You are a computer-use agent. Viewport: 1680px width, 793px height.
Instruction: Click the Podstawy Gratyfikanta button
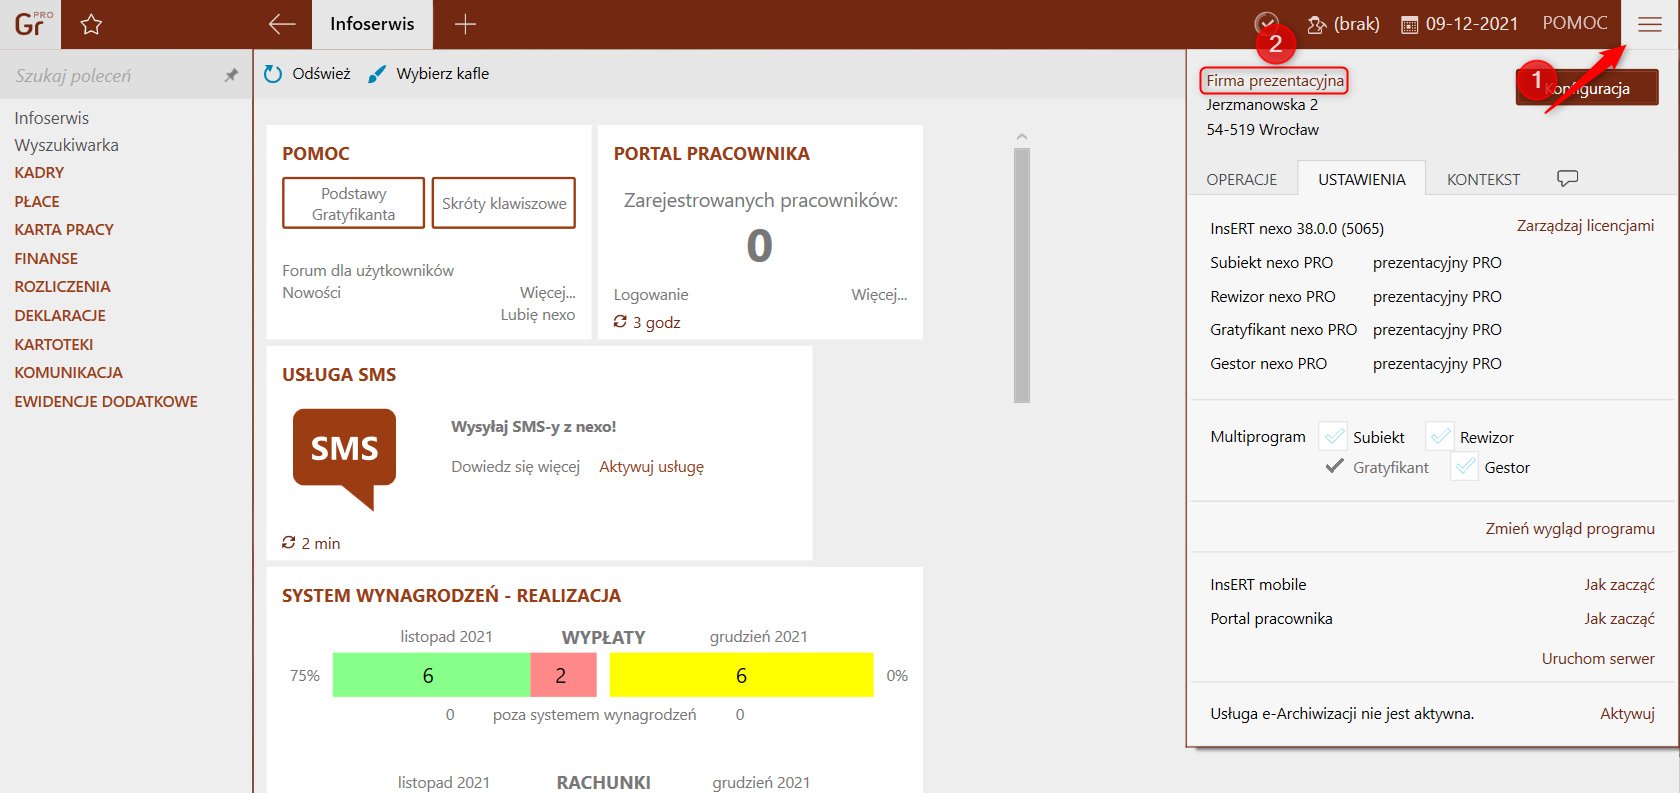tap(354, 203)
